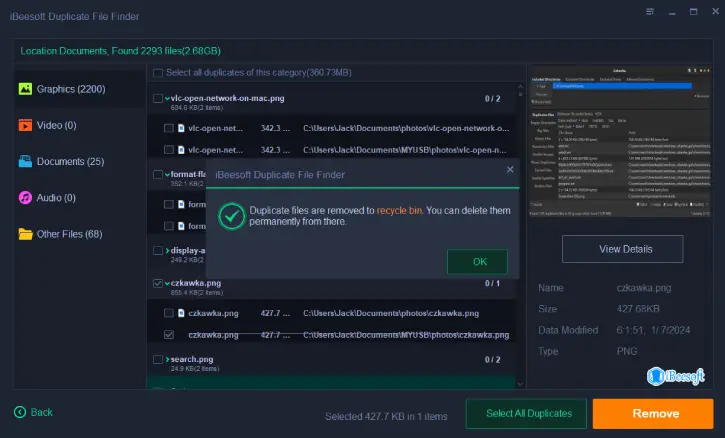Click the file icon of second vlc-open-net item under MYUSB
The height and width of the screenshot is (438, 725).
(x=181, y=150)
